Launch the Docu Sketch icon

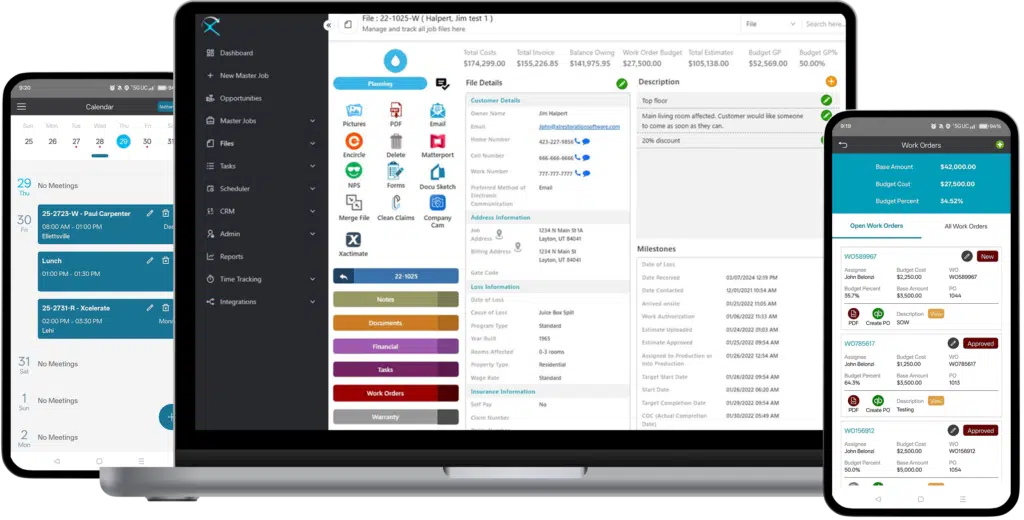[x=438, y=172]
